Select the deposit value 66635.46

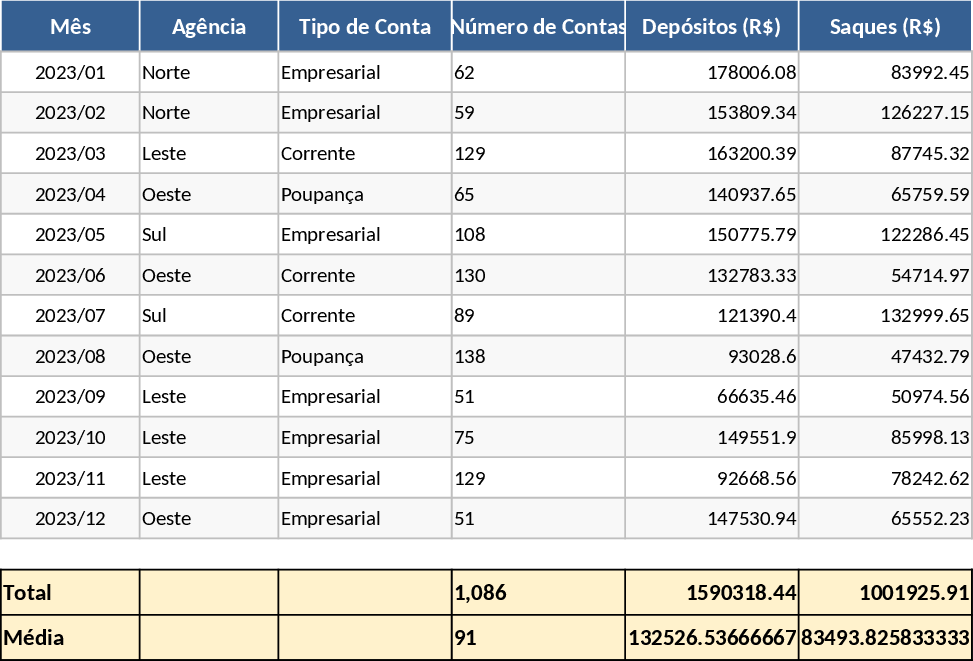tap(757, 396)
